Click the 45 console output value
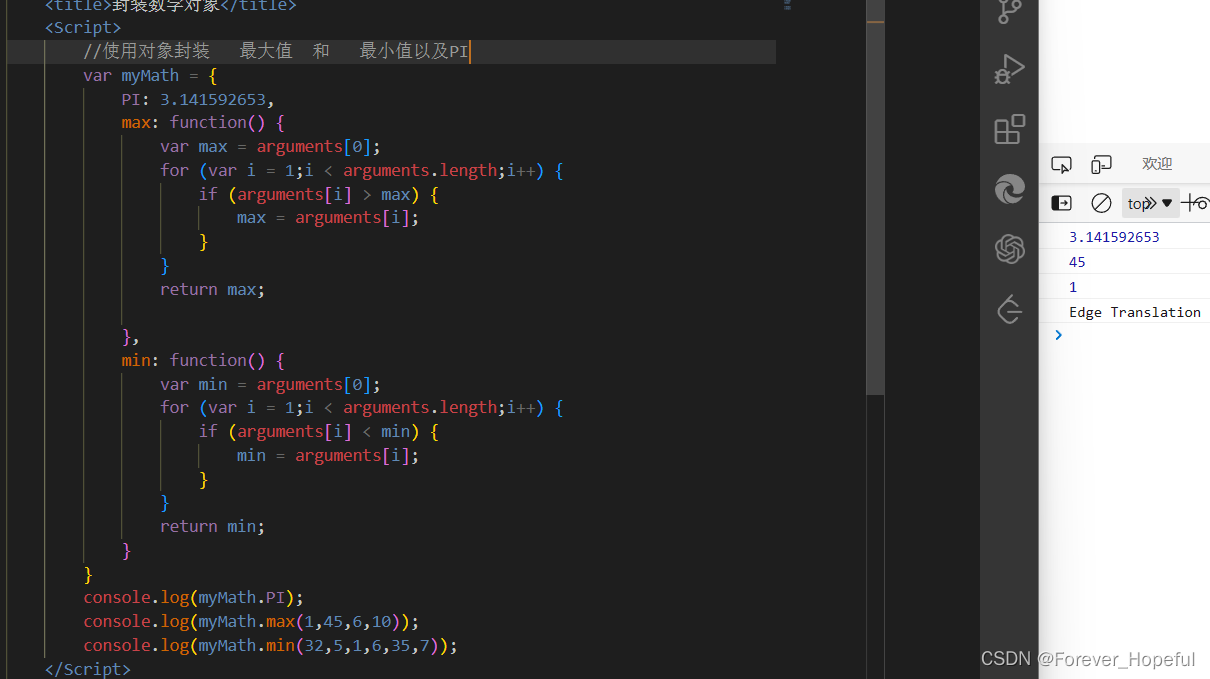The image size is (1210, 679). (x=1077, y=261)
